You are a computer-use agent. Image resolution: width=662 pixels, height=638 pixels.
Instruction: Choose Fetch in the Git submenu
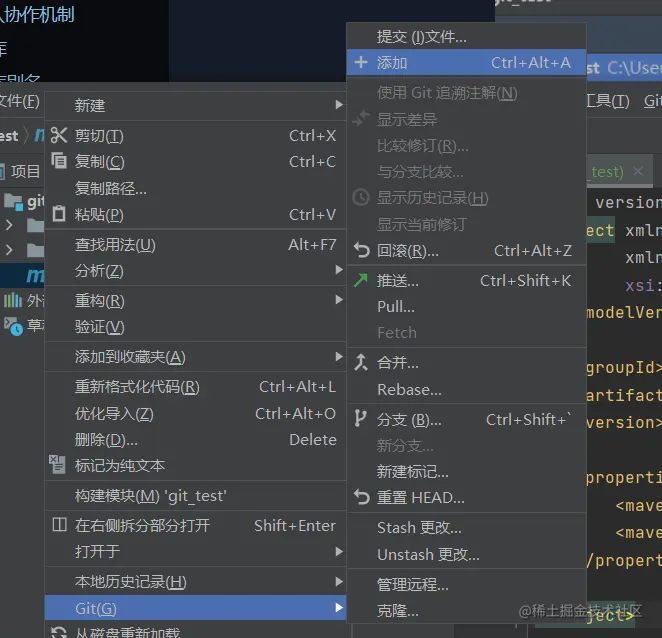pyautogui.click(x=466, y=333)
